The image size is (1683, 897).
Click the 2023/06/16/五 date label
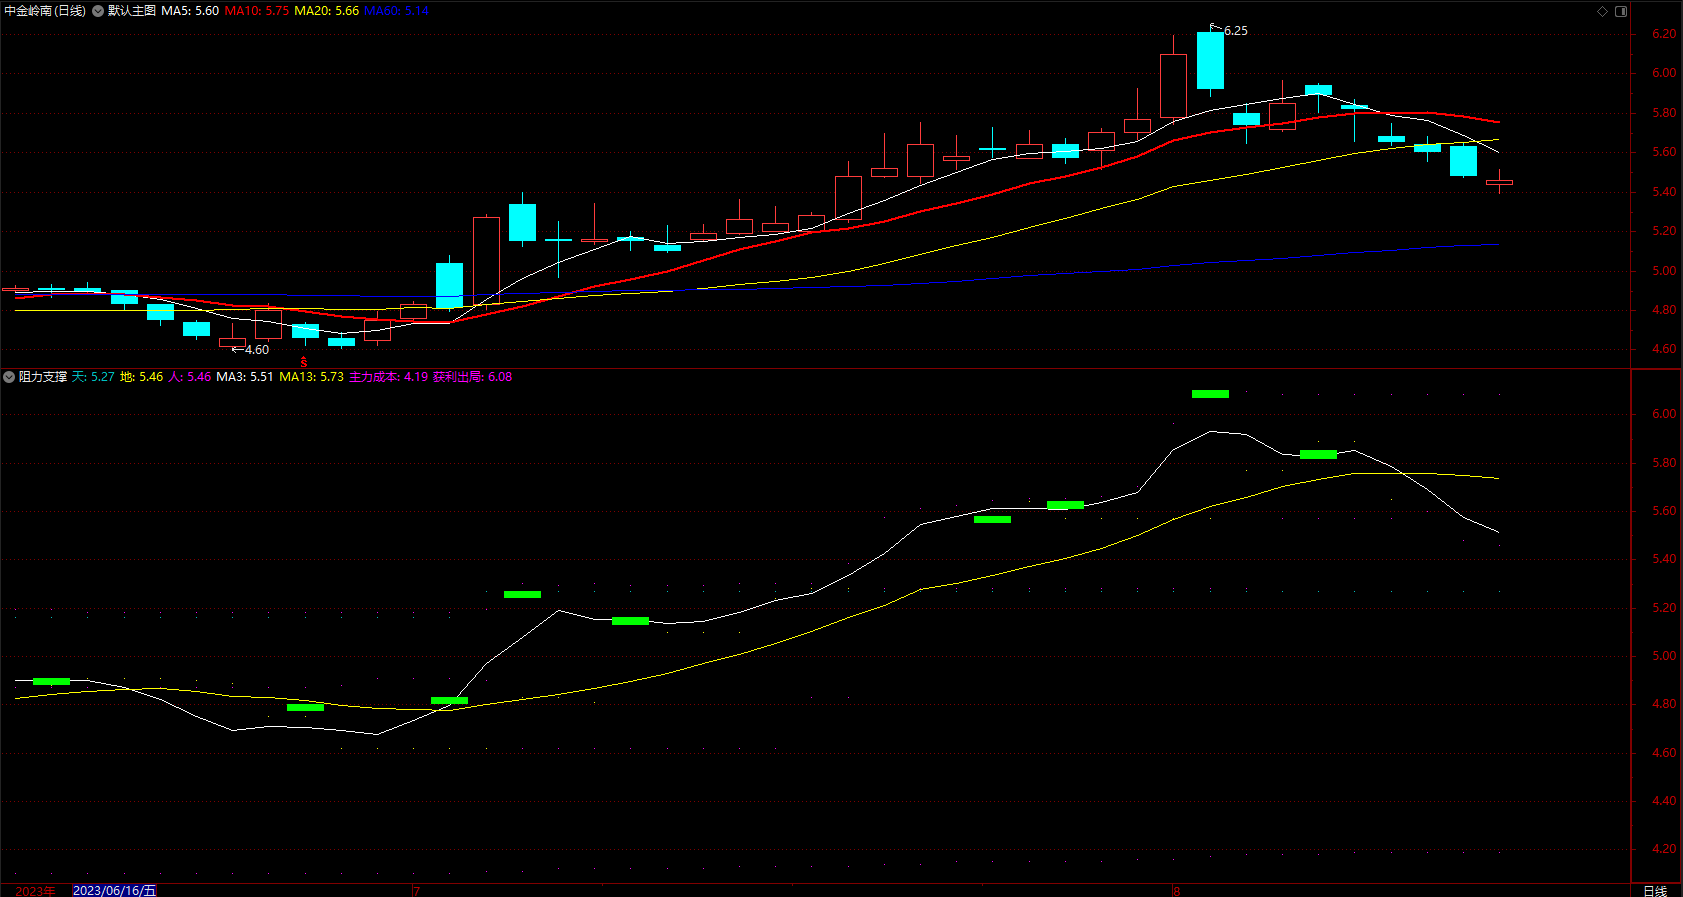(115, 890)
